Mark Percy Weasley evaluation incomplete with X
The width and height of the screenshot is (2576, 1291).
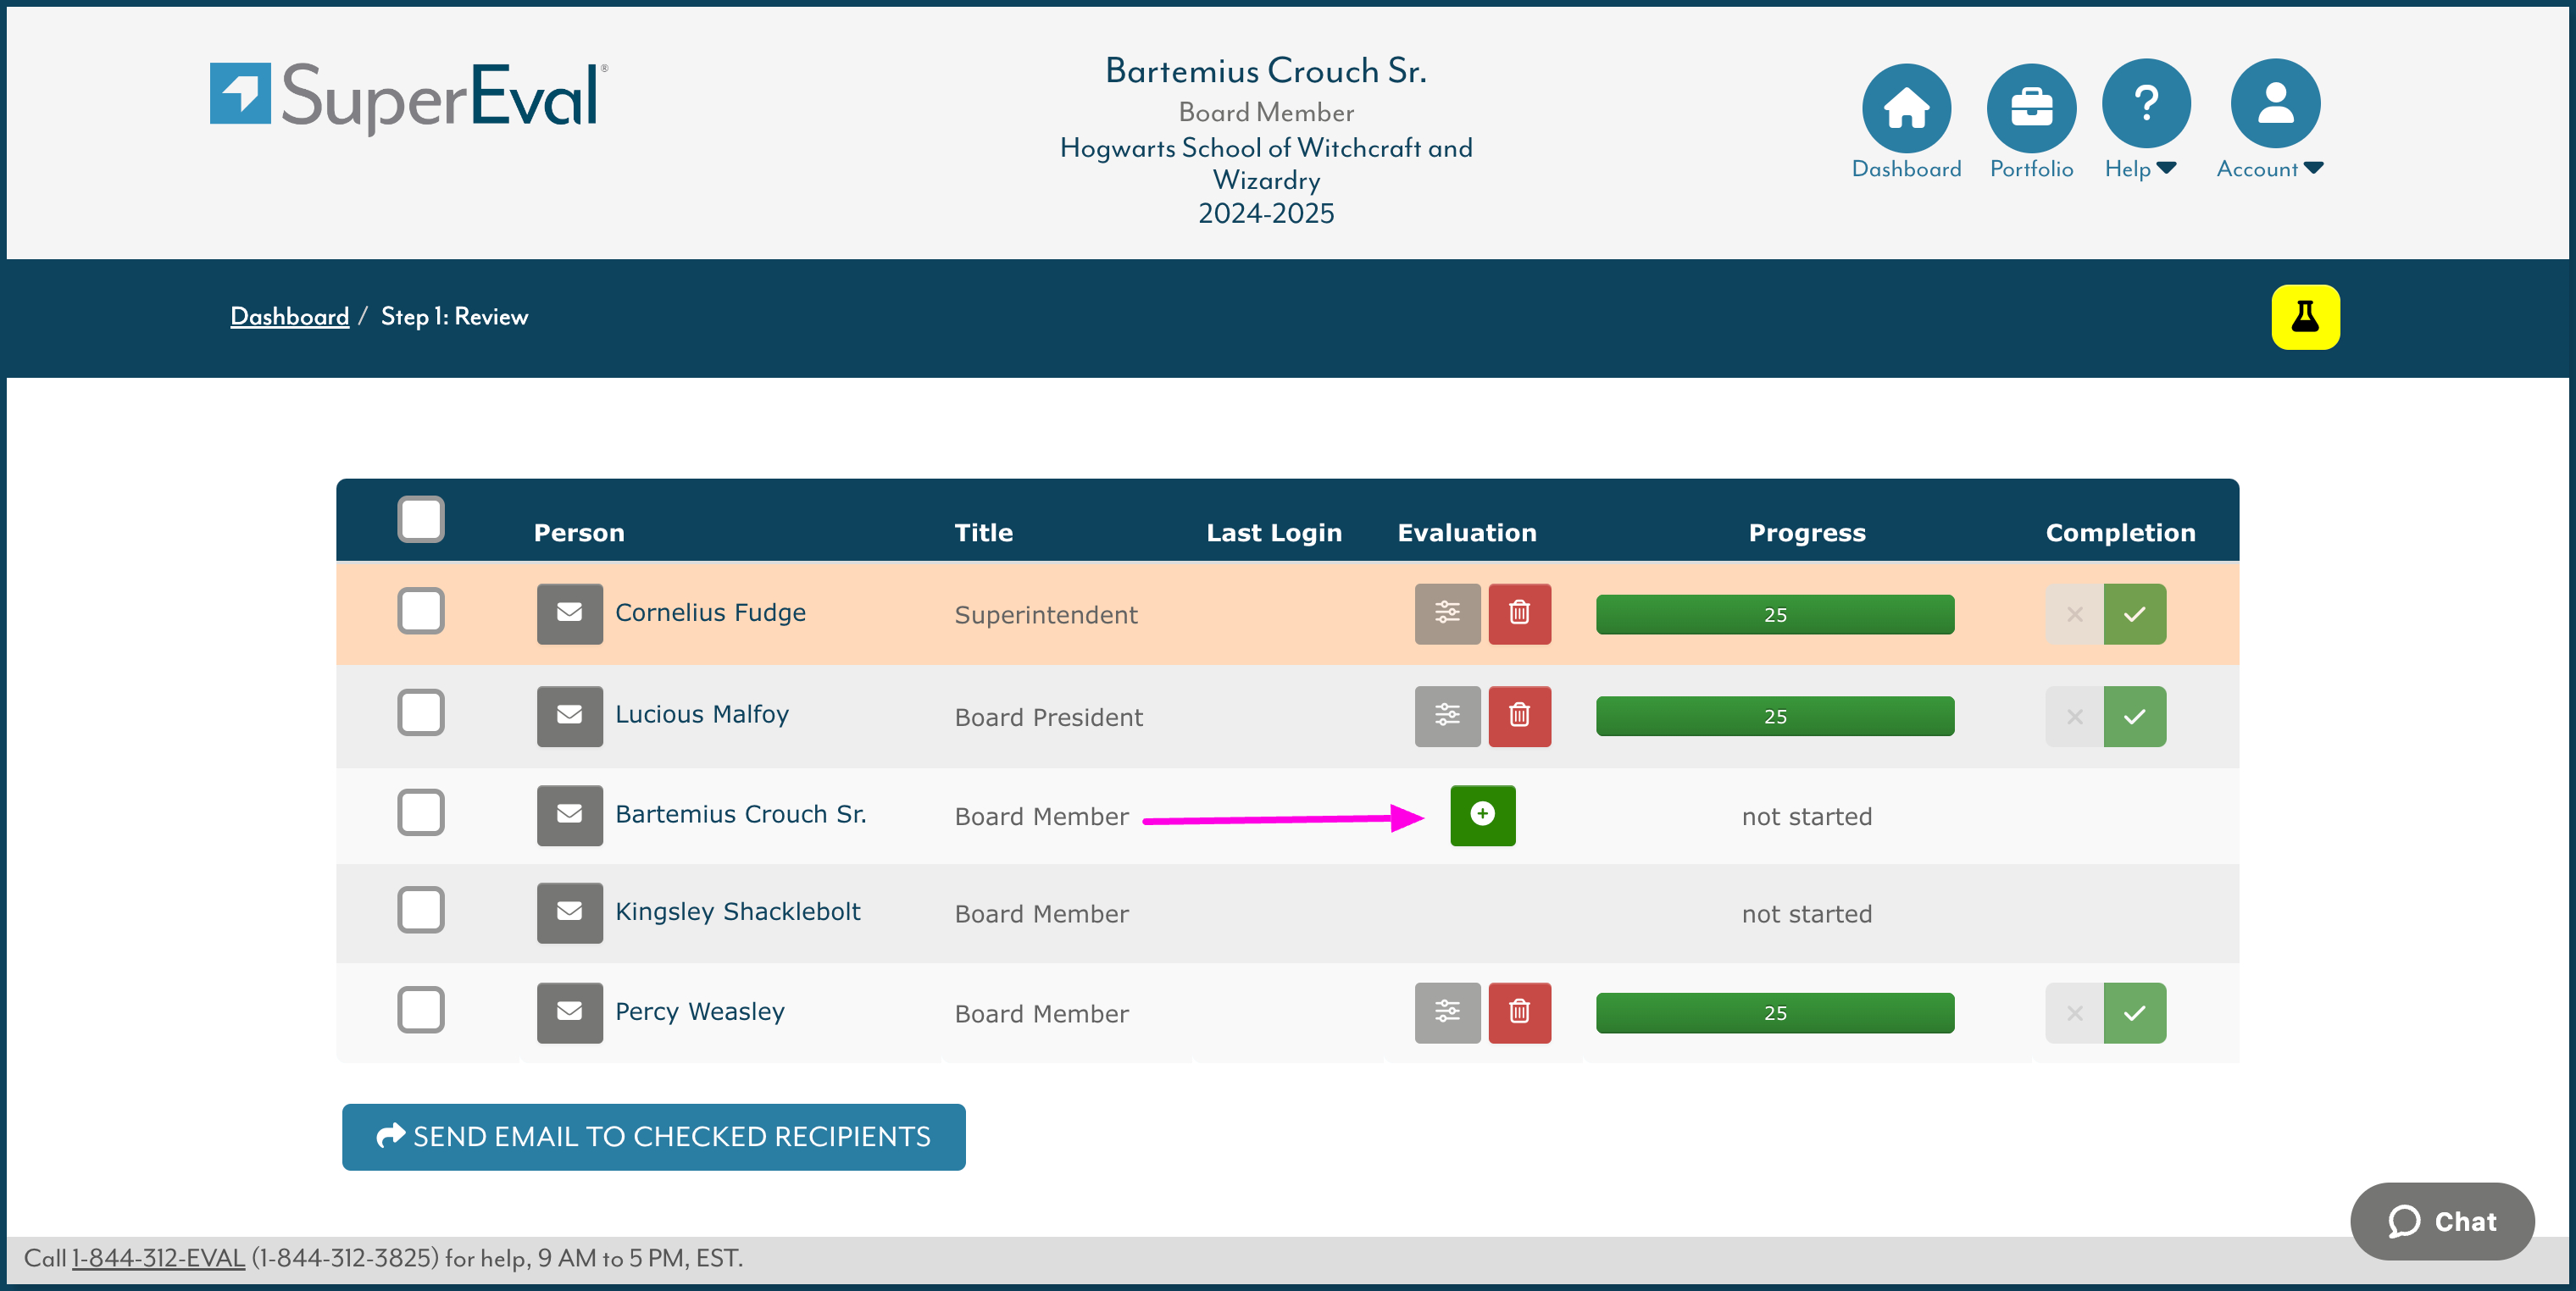coord(2074,1012)
